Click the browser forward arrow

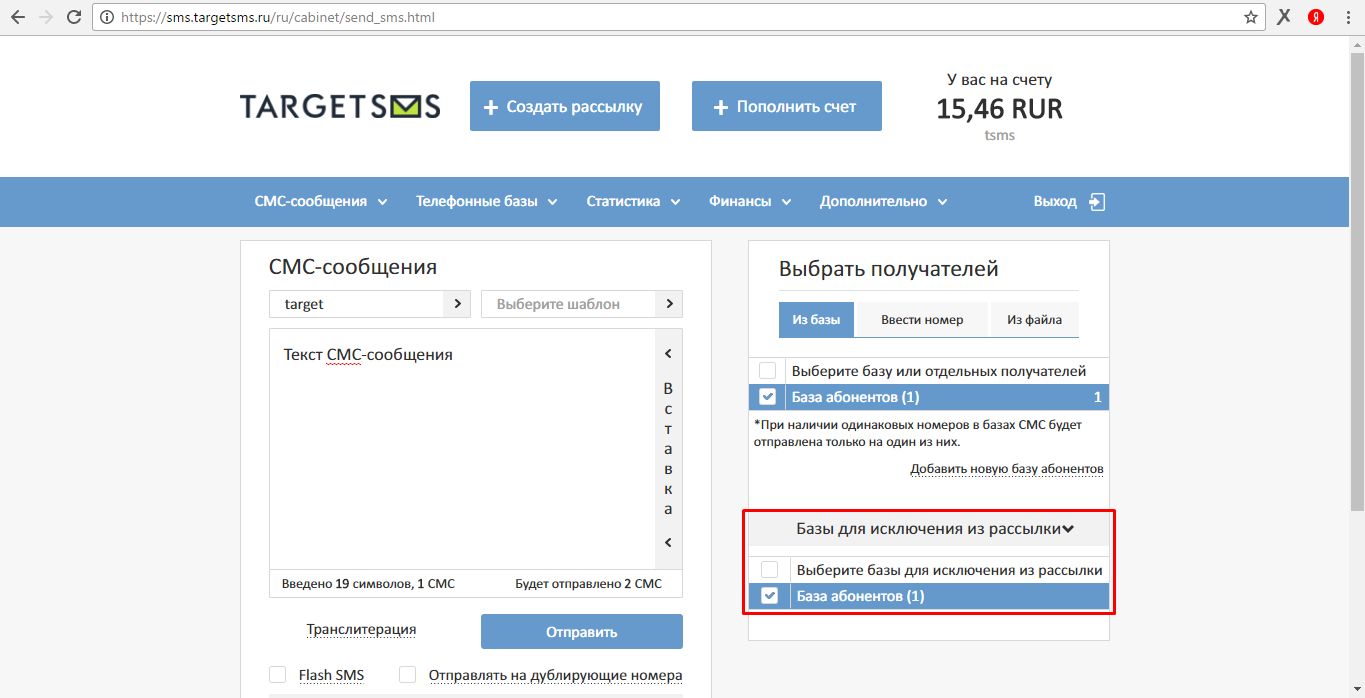click(45, 17)
